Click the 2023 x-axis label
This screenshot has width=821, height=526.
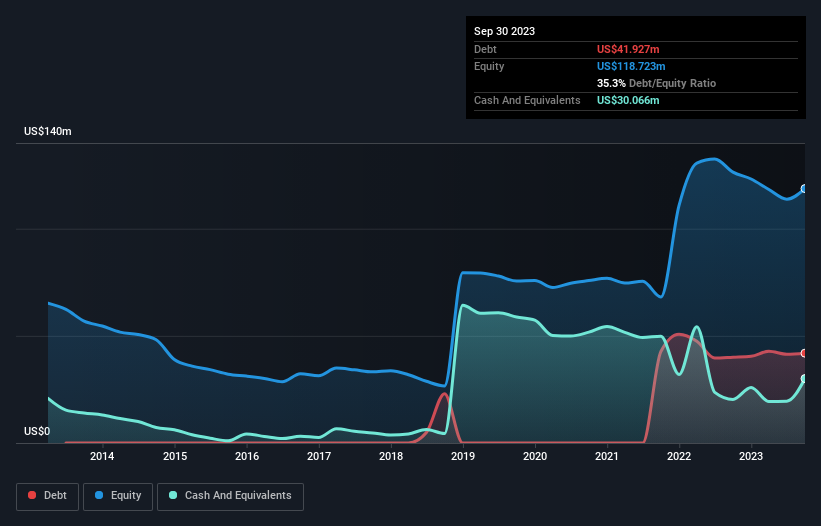click(x=751, y=456)
